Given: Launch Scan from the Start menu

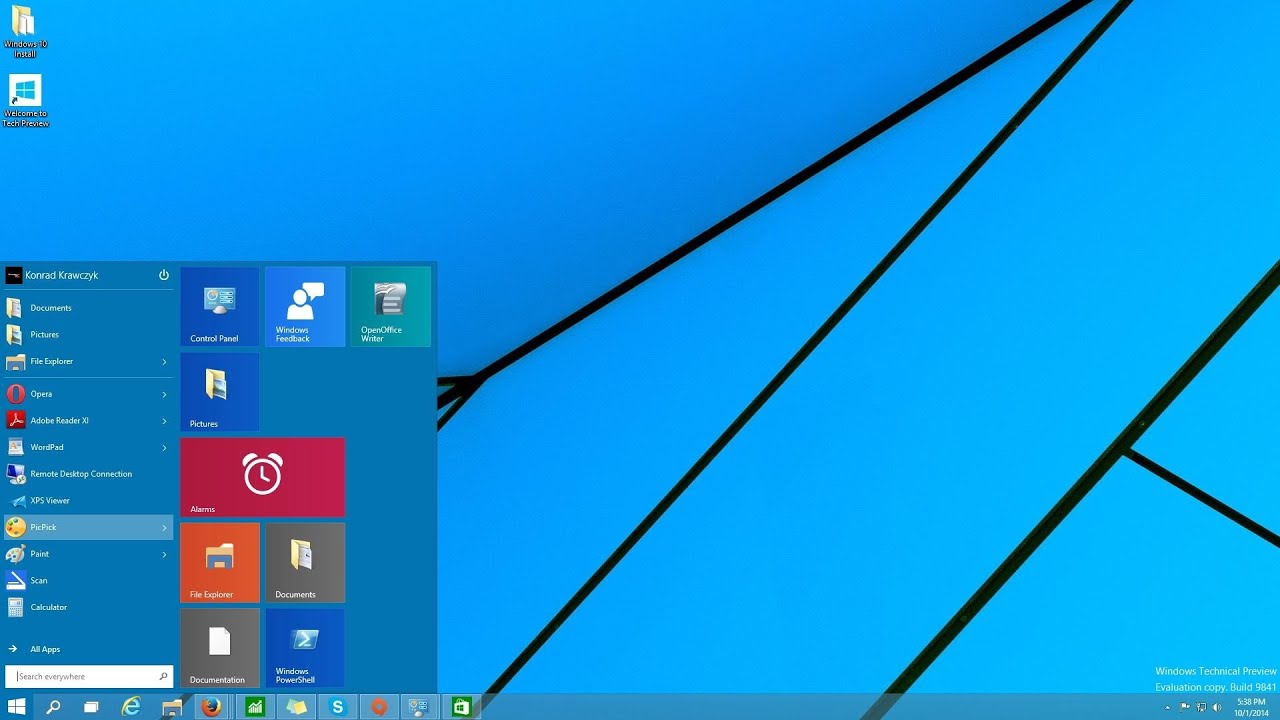Looking at the screenshot, I should click(88, 581).
